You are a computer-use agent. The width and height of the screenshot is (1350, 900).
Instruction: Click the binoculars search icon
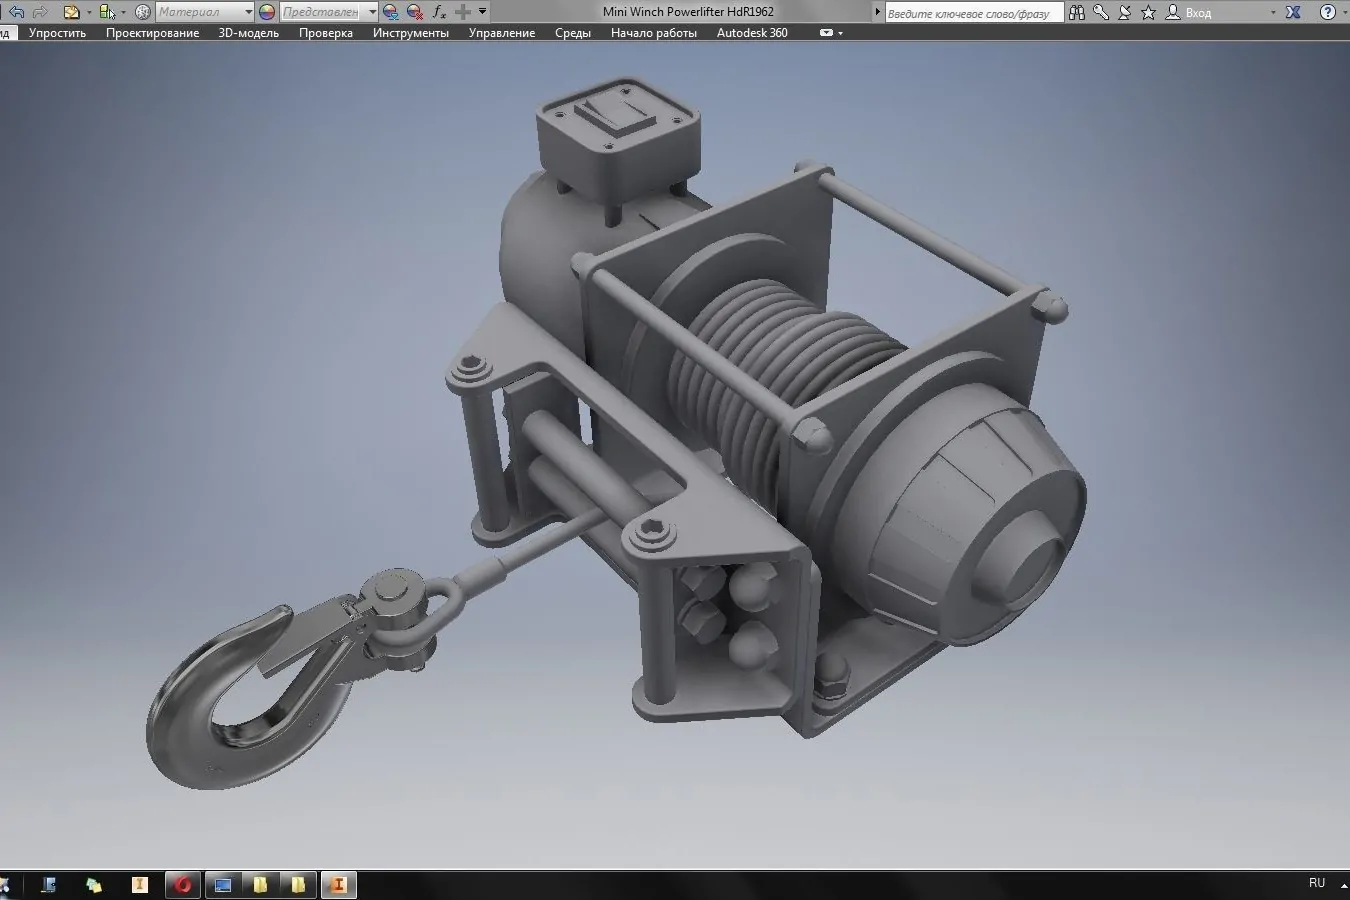click(1076, 12)
